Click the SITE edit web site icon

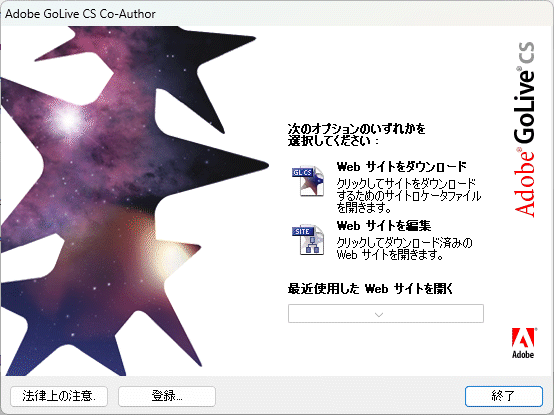308,240
